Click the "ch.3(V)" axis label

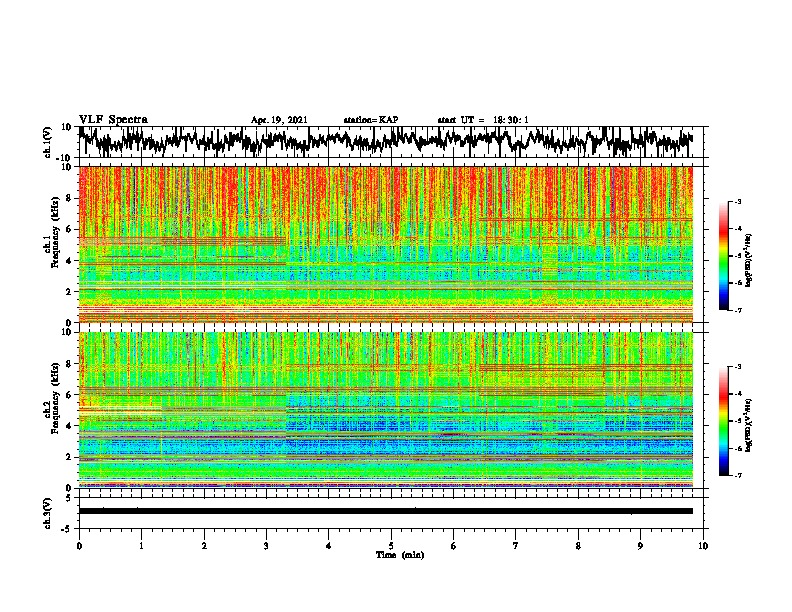(48, 513)
